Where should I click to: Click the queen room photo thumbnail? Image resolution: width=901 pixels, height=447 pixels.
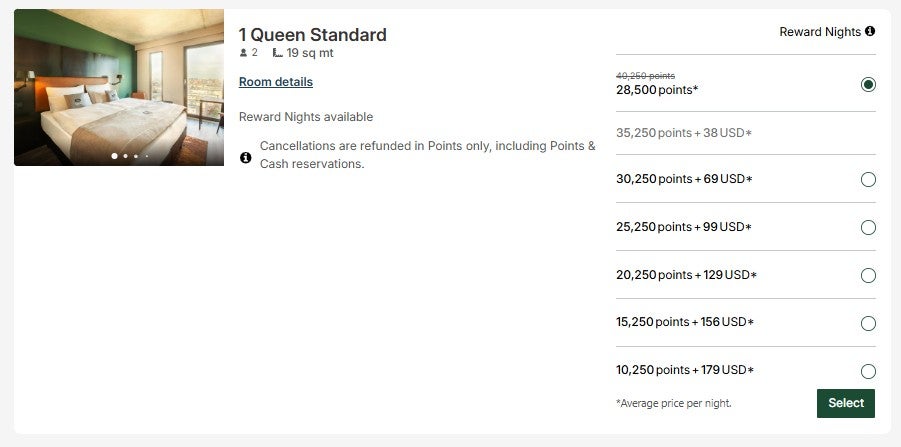point(119,88)
